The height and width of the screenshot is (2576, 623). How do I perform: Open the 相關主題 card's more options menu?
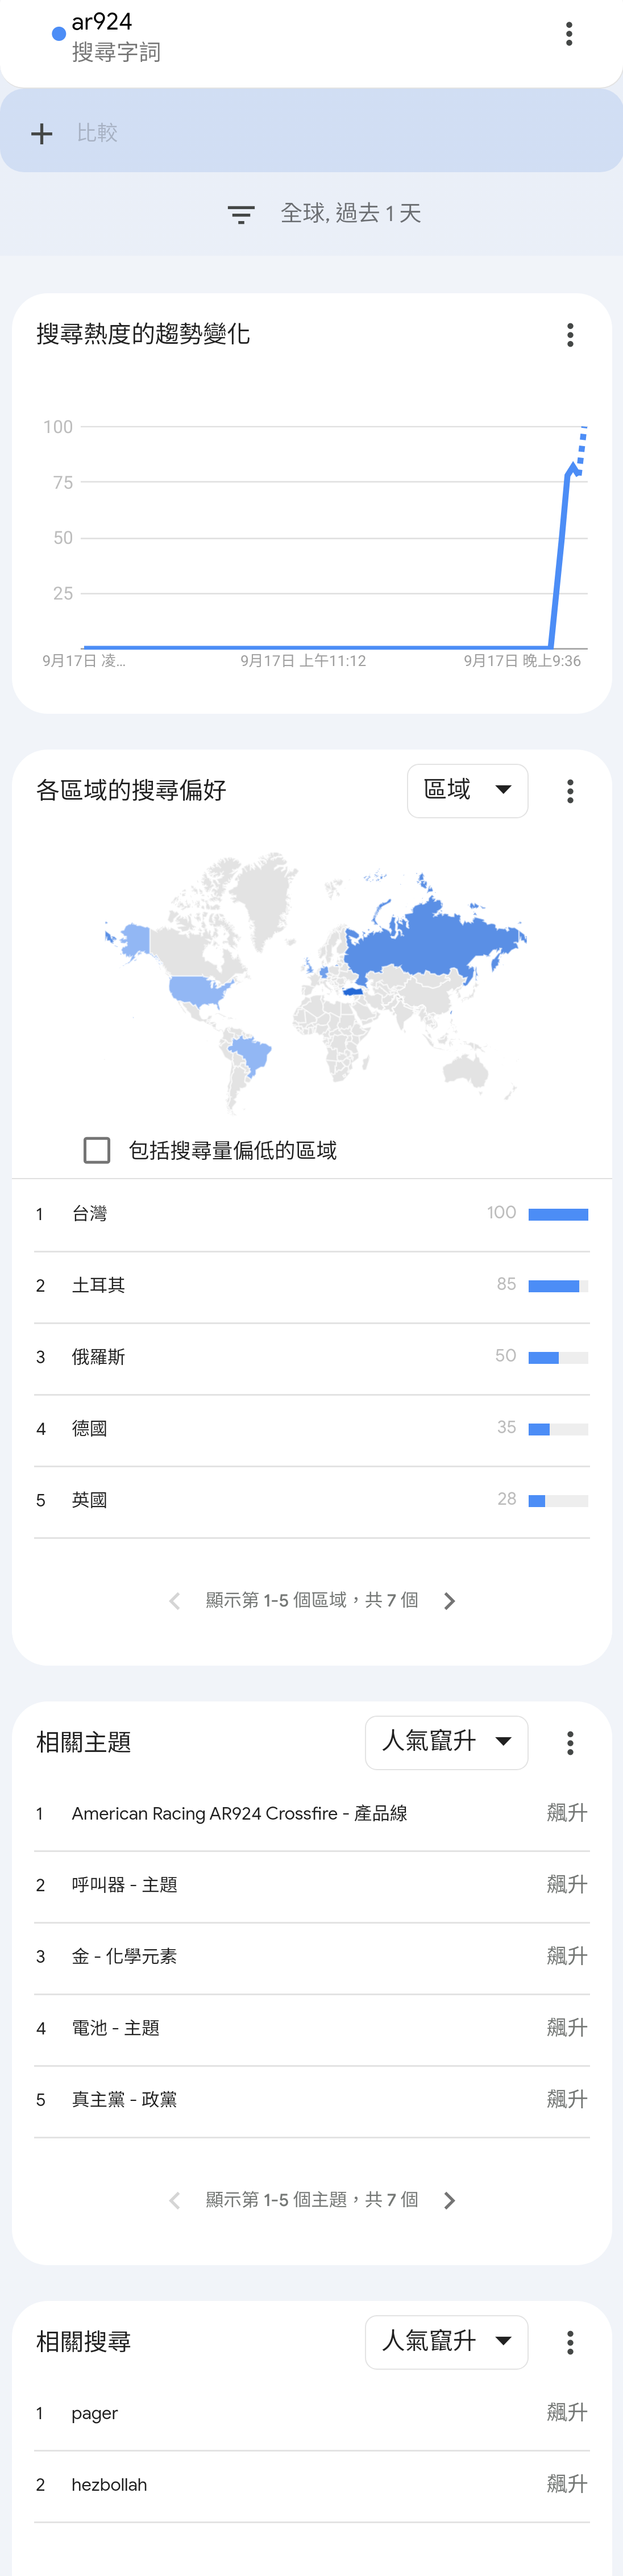[570, 1743]
